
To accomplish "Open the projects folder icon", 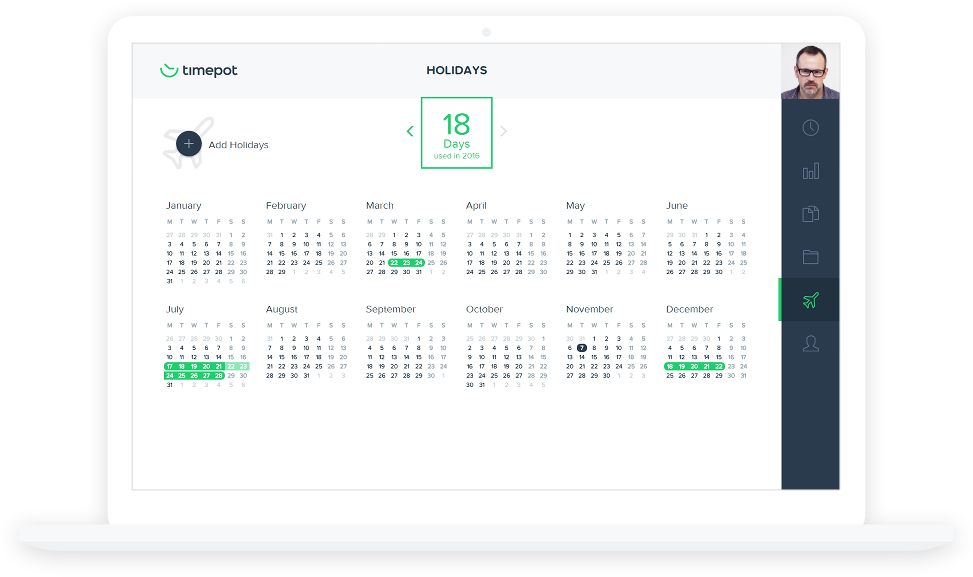I will coord(810,257).
